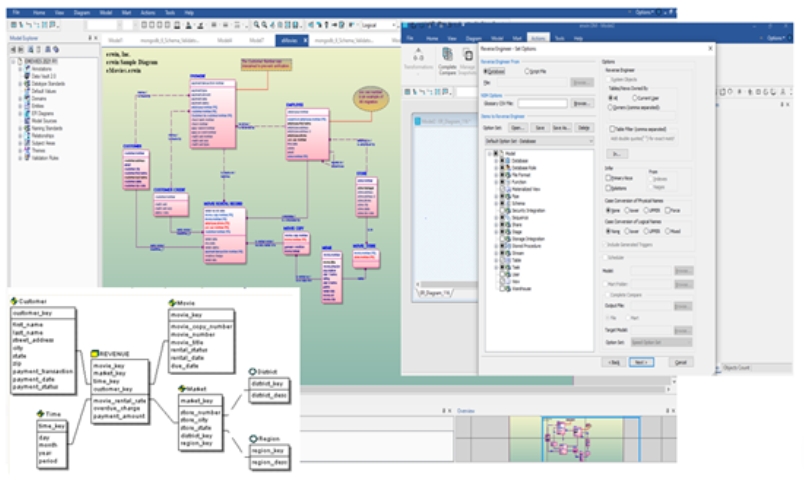Screen dimensions: 804x496
Task: Click zoom out magnifier in main toolbar
Action: coord(264,25)
